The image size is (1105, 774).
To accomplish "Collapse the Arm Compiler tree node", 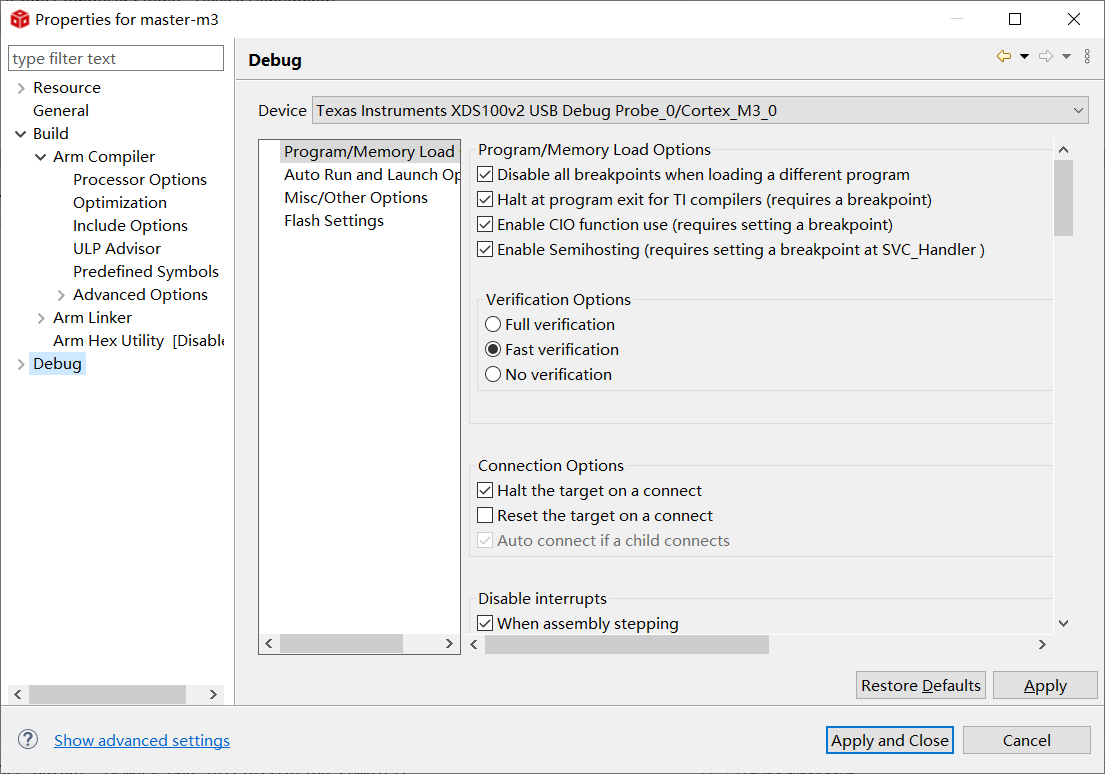I will pos(41,157).
